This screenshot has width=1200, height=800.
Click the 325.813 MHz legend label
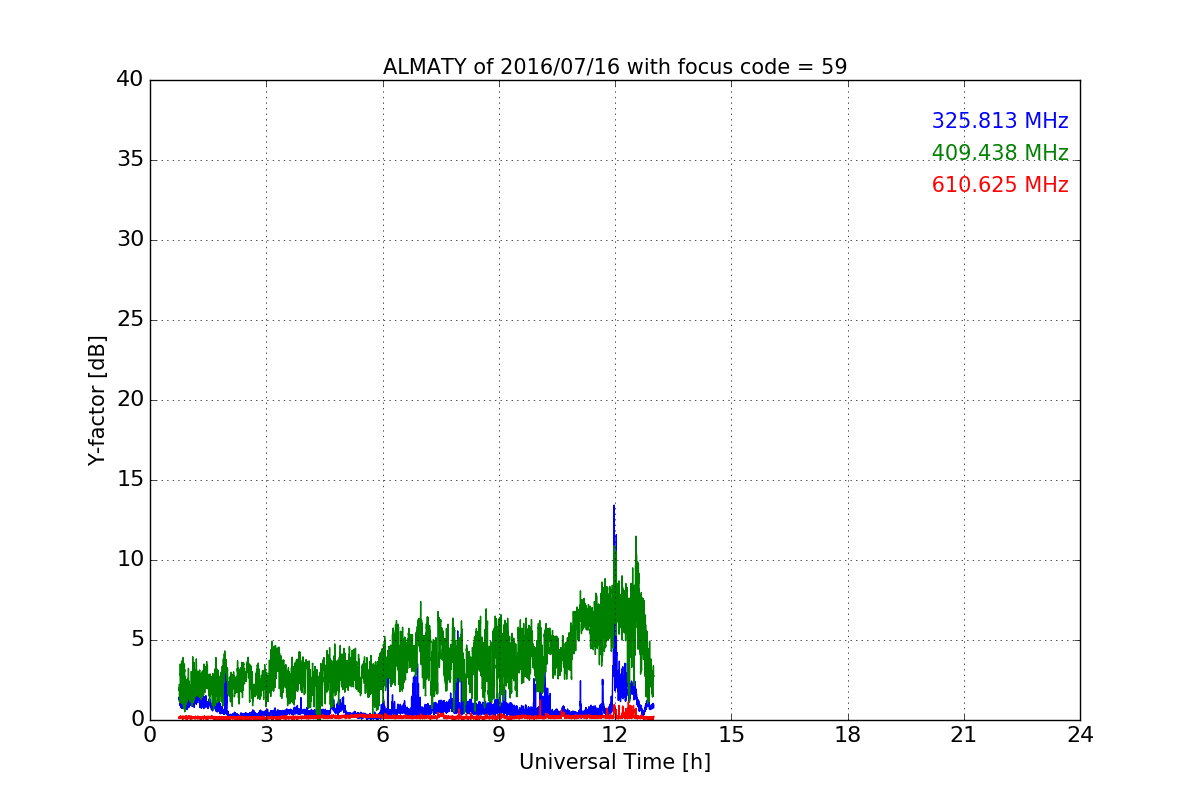pos(1000,121)
